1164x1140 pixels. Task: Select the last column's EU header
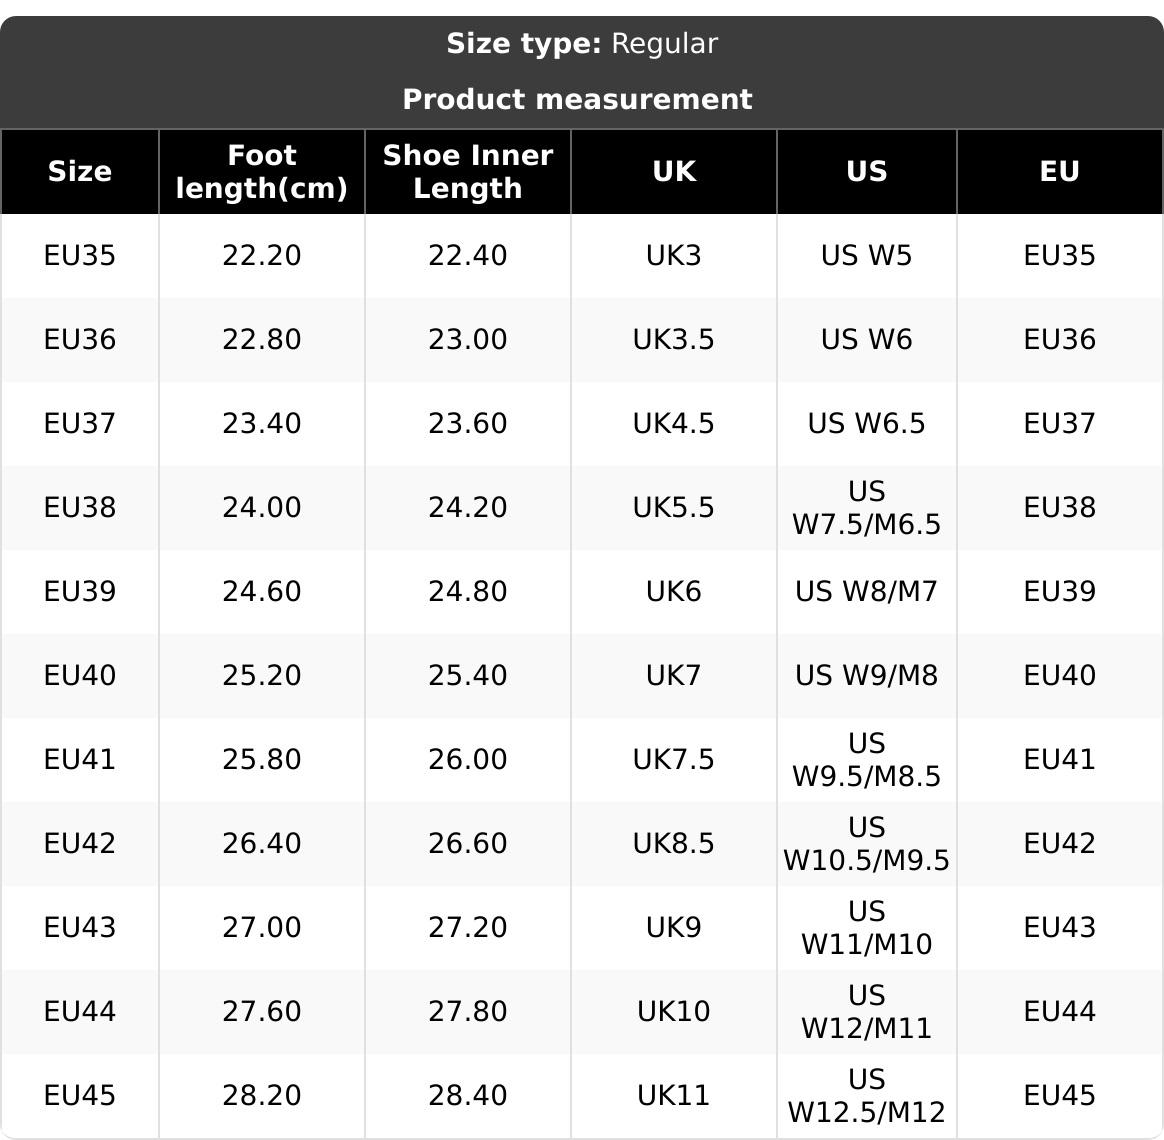pos(1060,172)
